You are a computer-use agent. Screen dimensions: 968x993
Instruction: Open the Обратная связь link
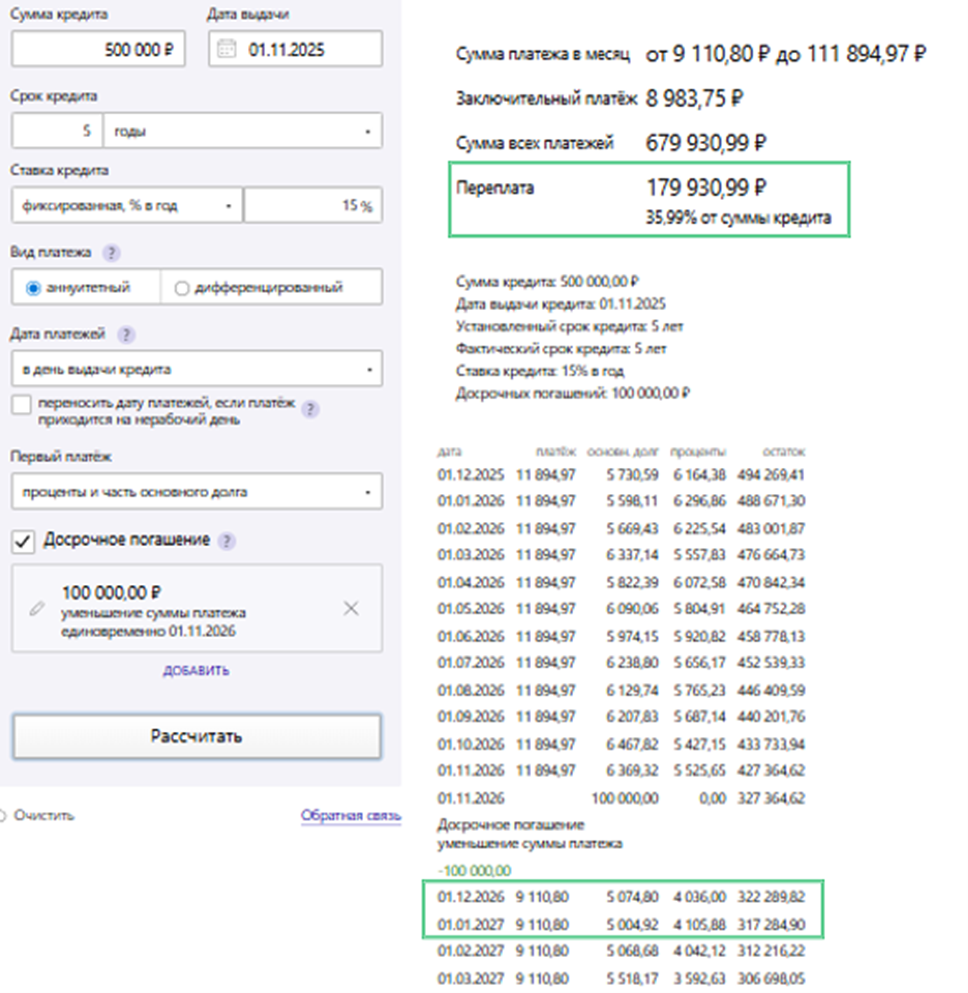[350, 816]
